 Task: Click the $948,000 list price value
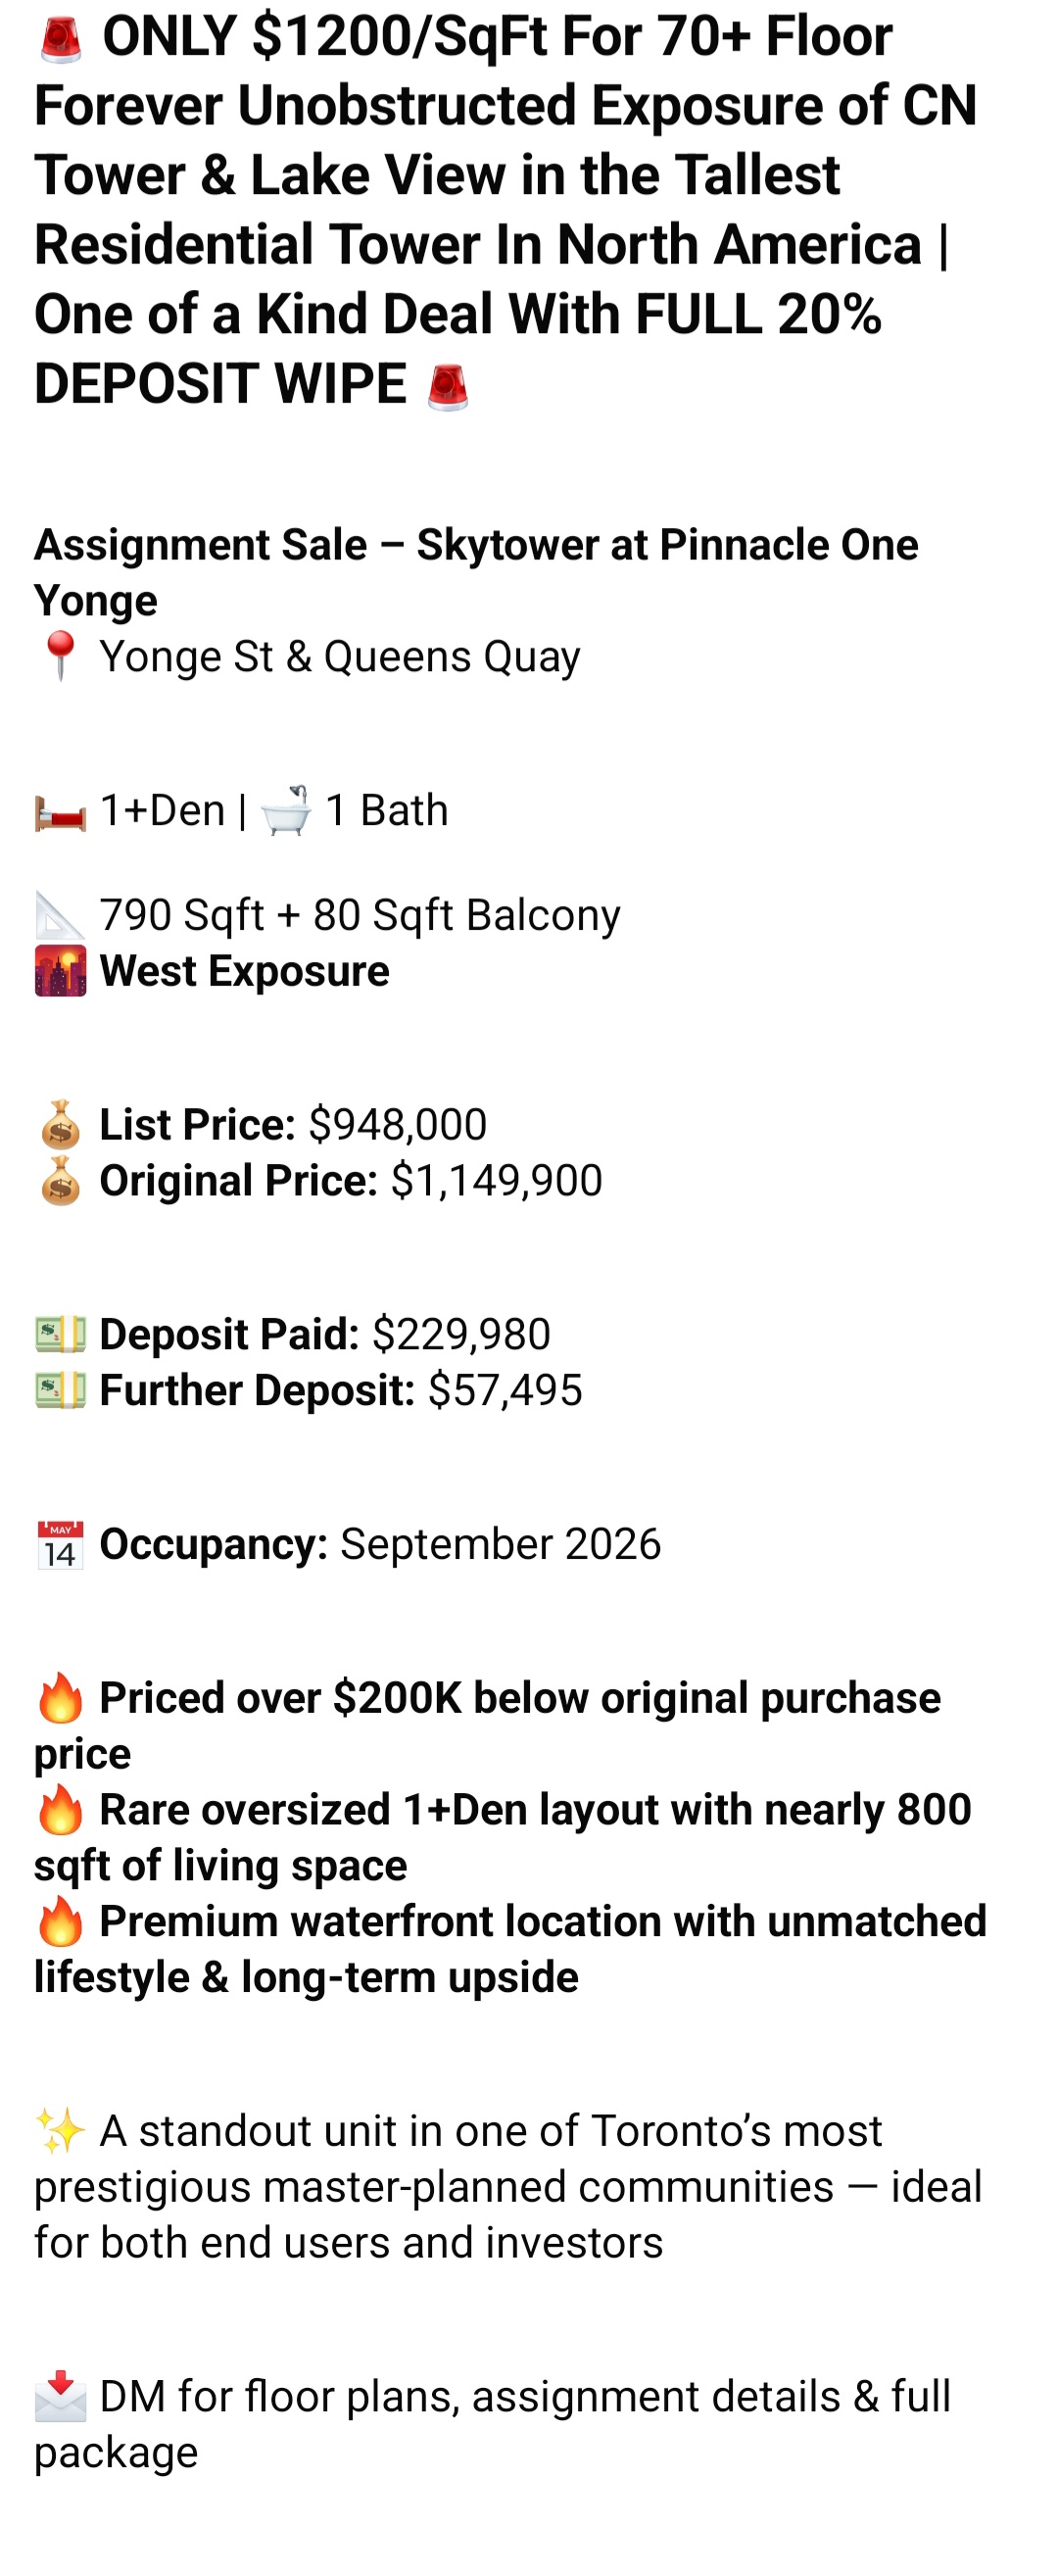[x=397, y=1125]
